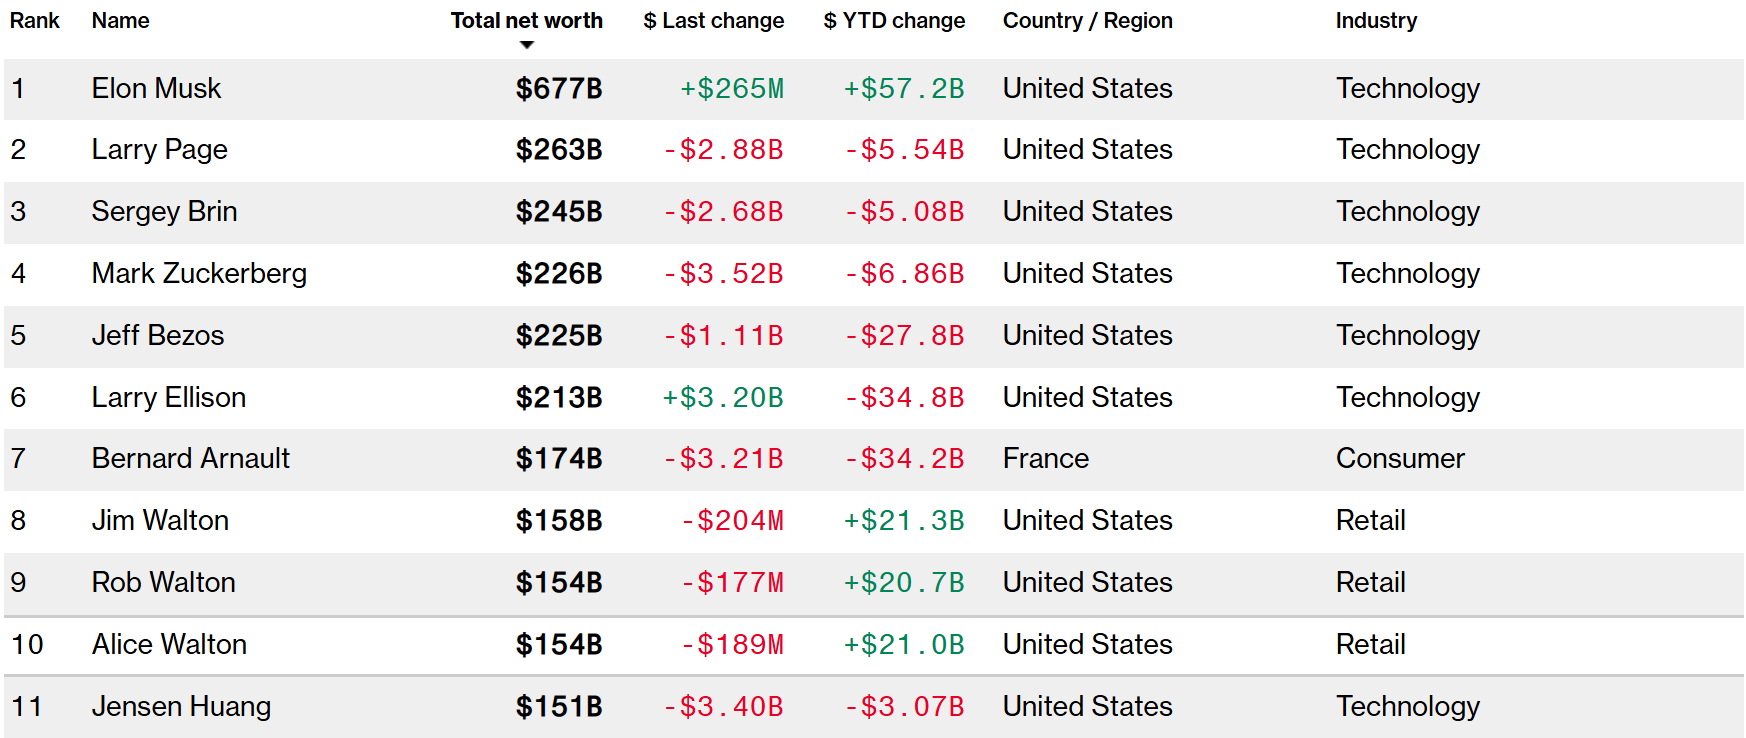Open Jim Walton's profile
1746x738 pixels.
160,521
